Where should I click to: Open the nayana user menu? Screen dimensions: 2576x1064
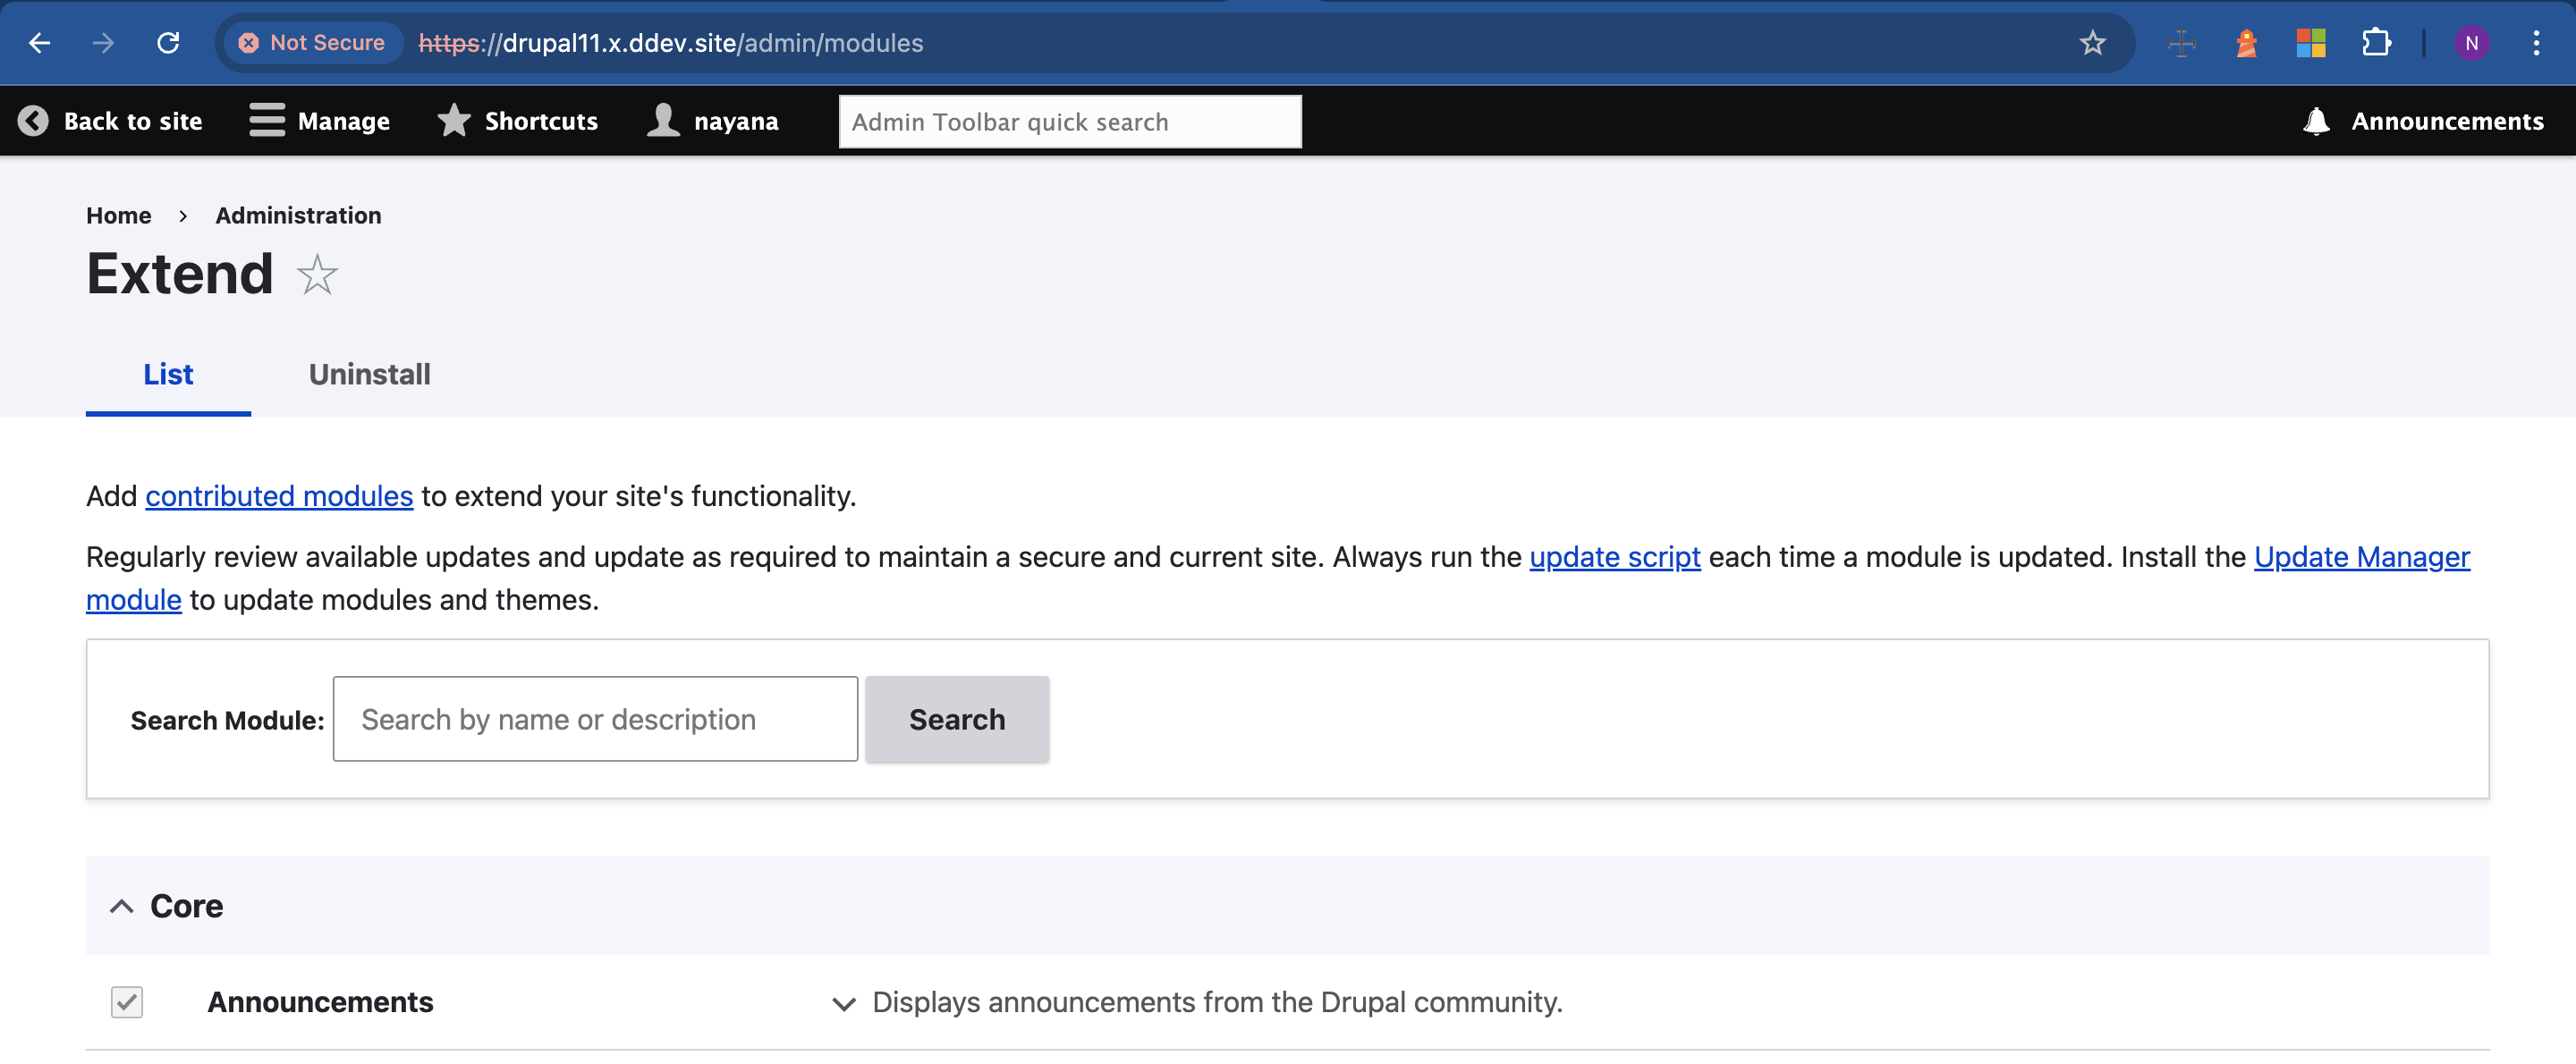point(712,121)
